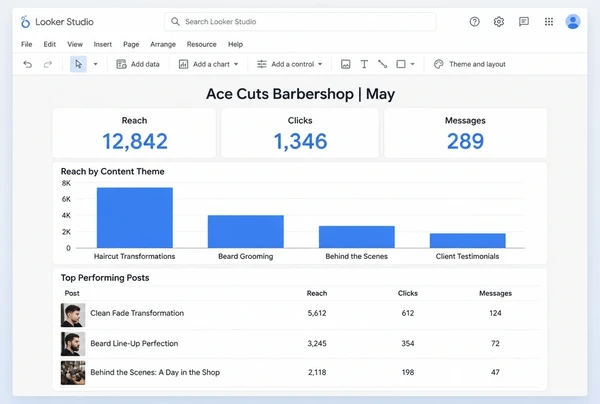Click the Redo arrow icon
600x404 pixels.
pos(48,64)
